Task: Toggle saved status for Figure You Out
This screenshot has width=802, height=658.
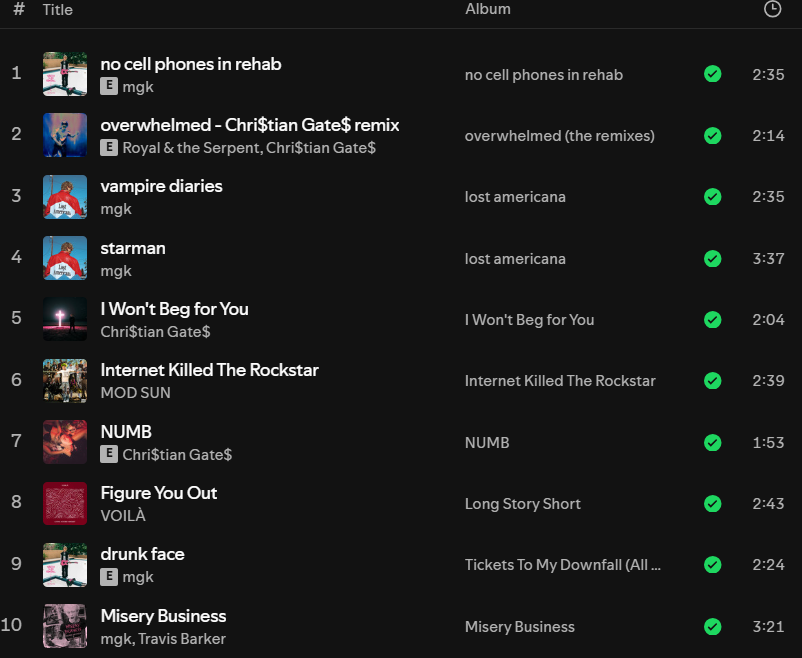Action: [712, 504]
